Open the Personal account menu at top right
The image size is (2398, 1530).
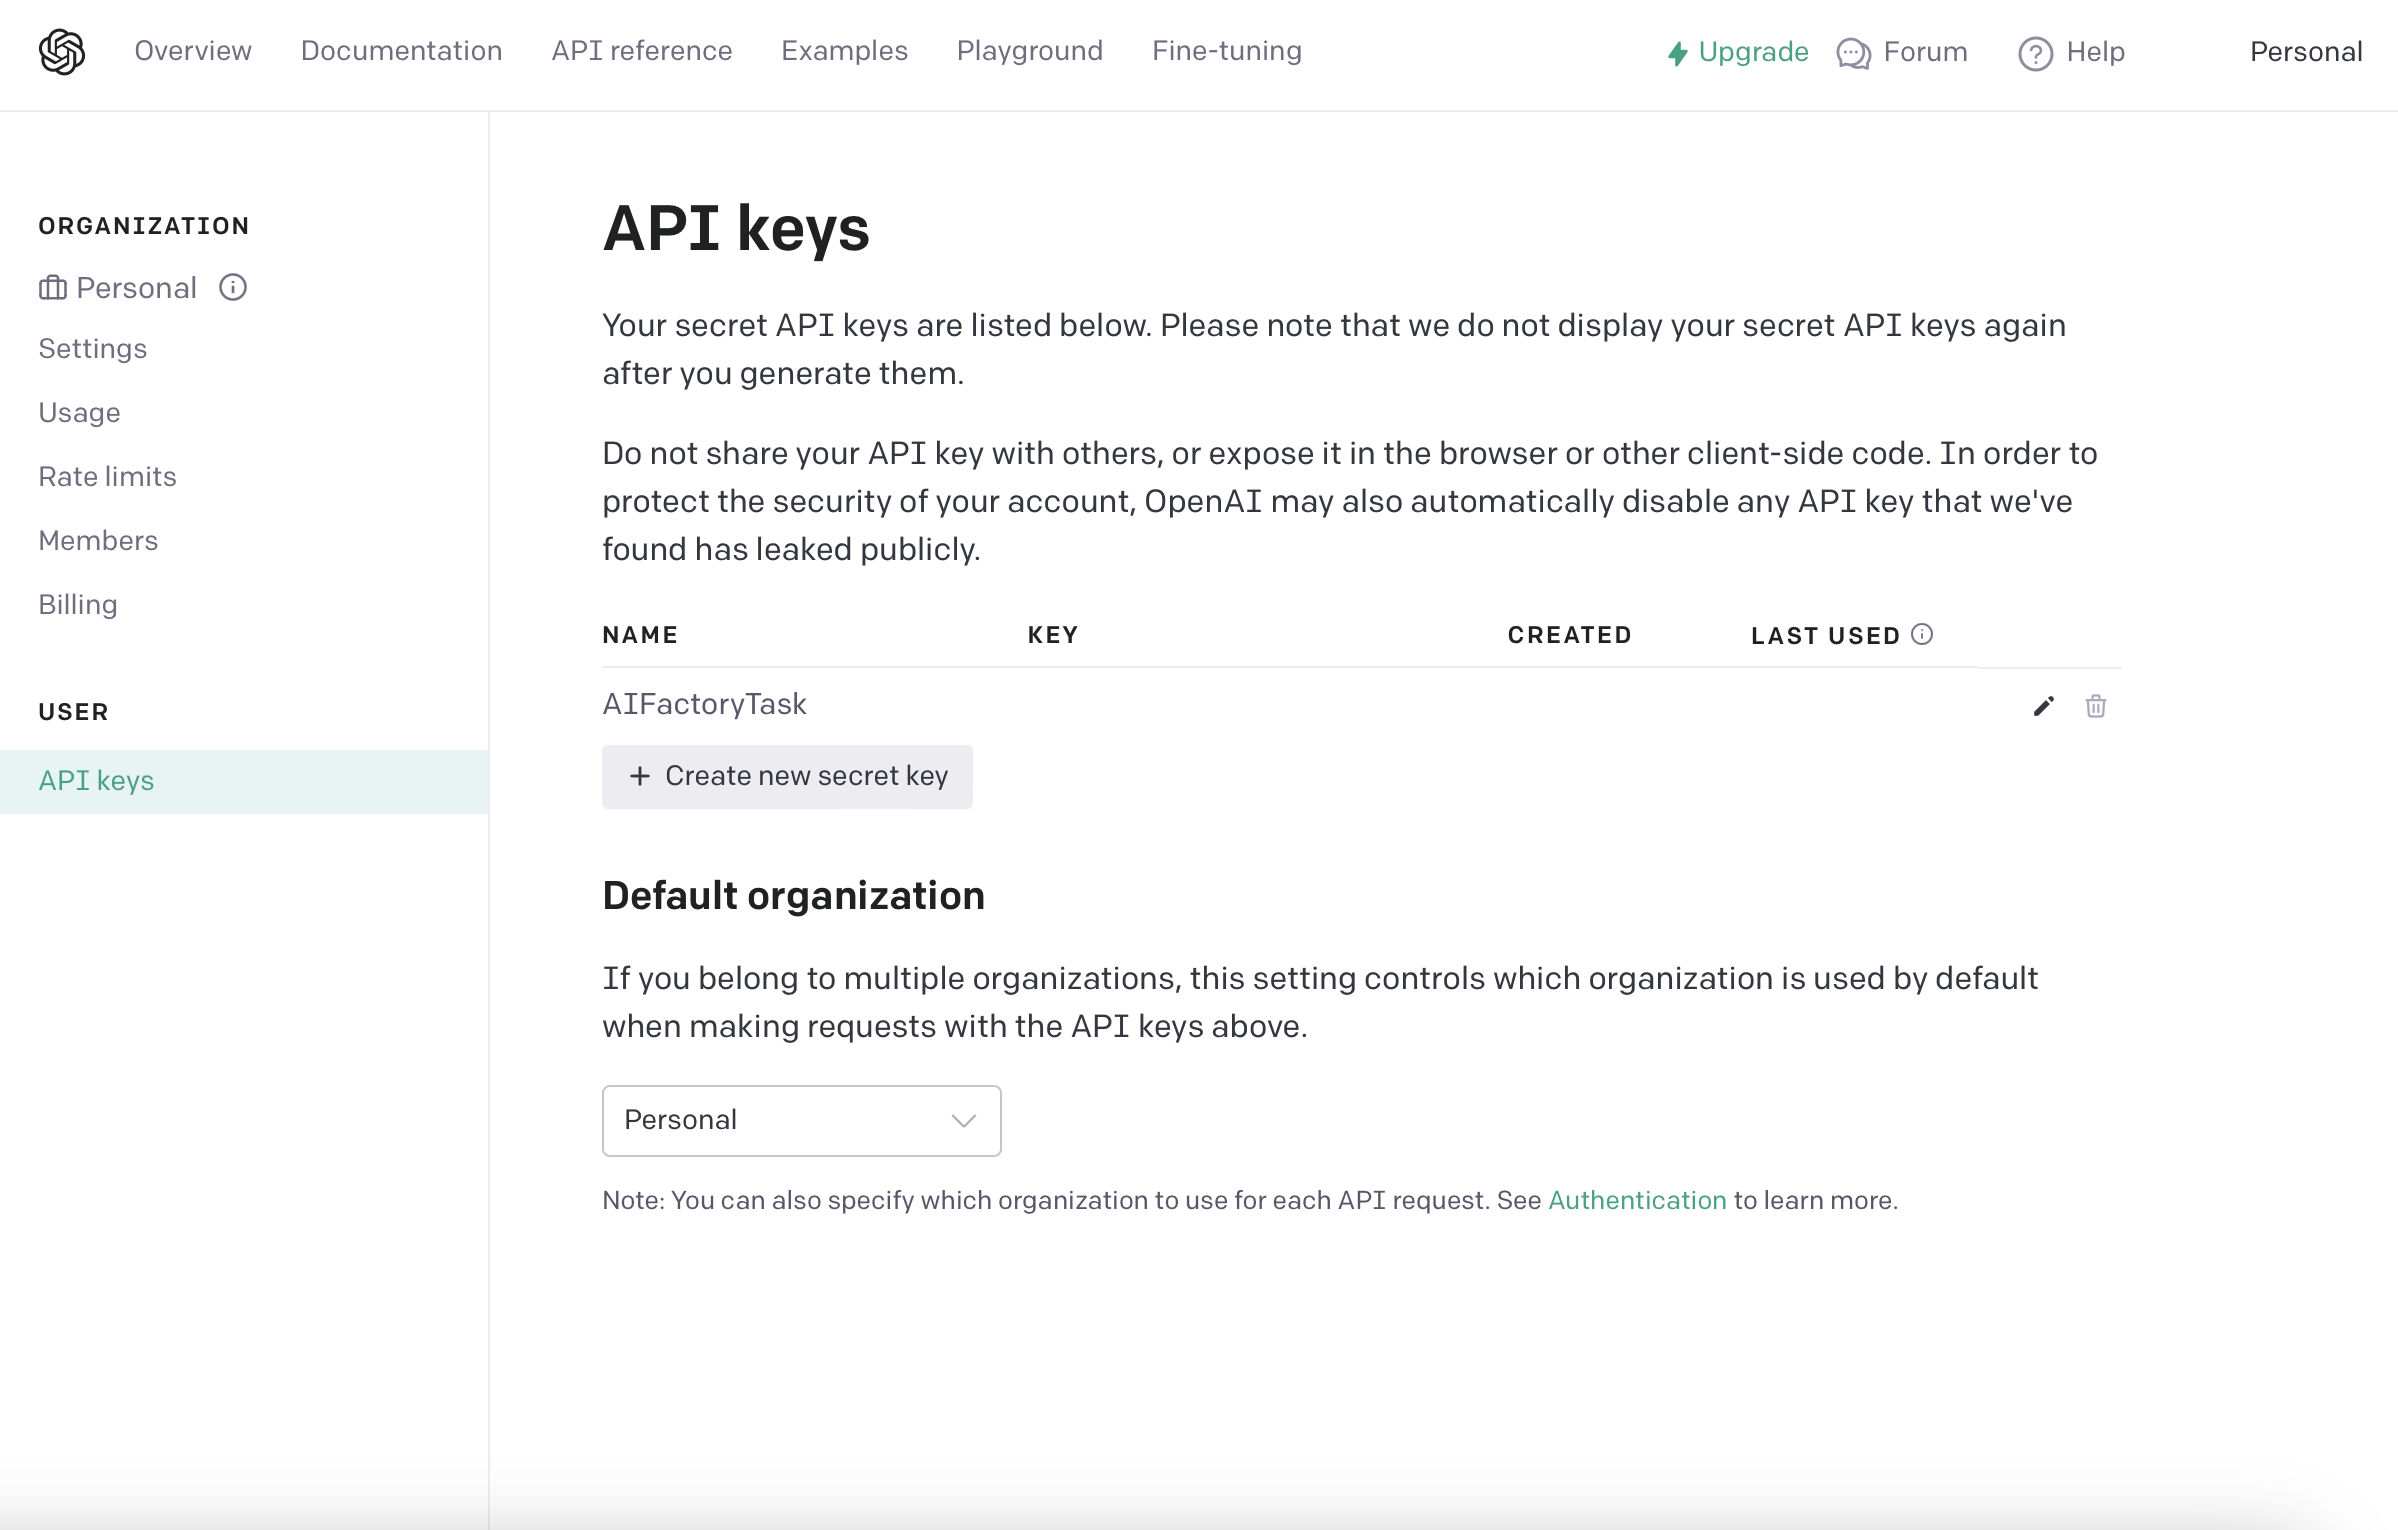[2306, 52]
